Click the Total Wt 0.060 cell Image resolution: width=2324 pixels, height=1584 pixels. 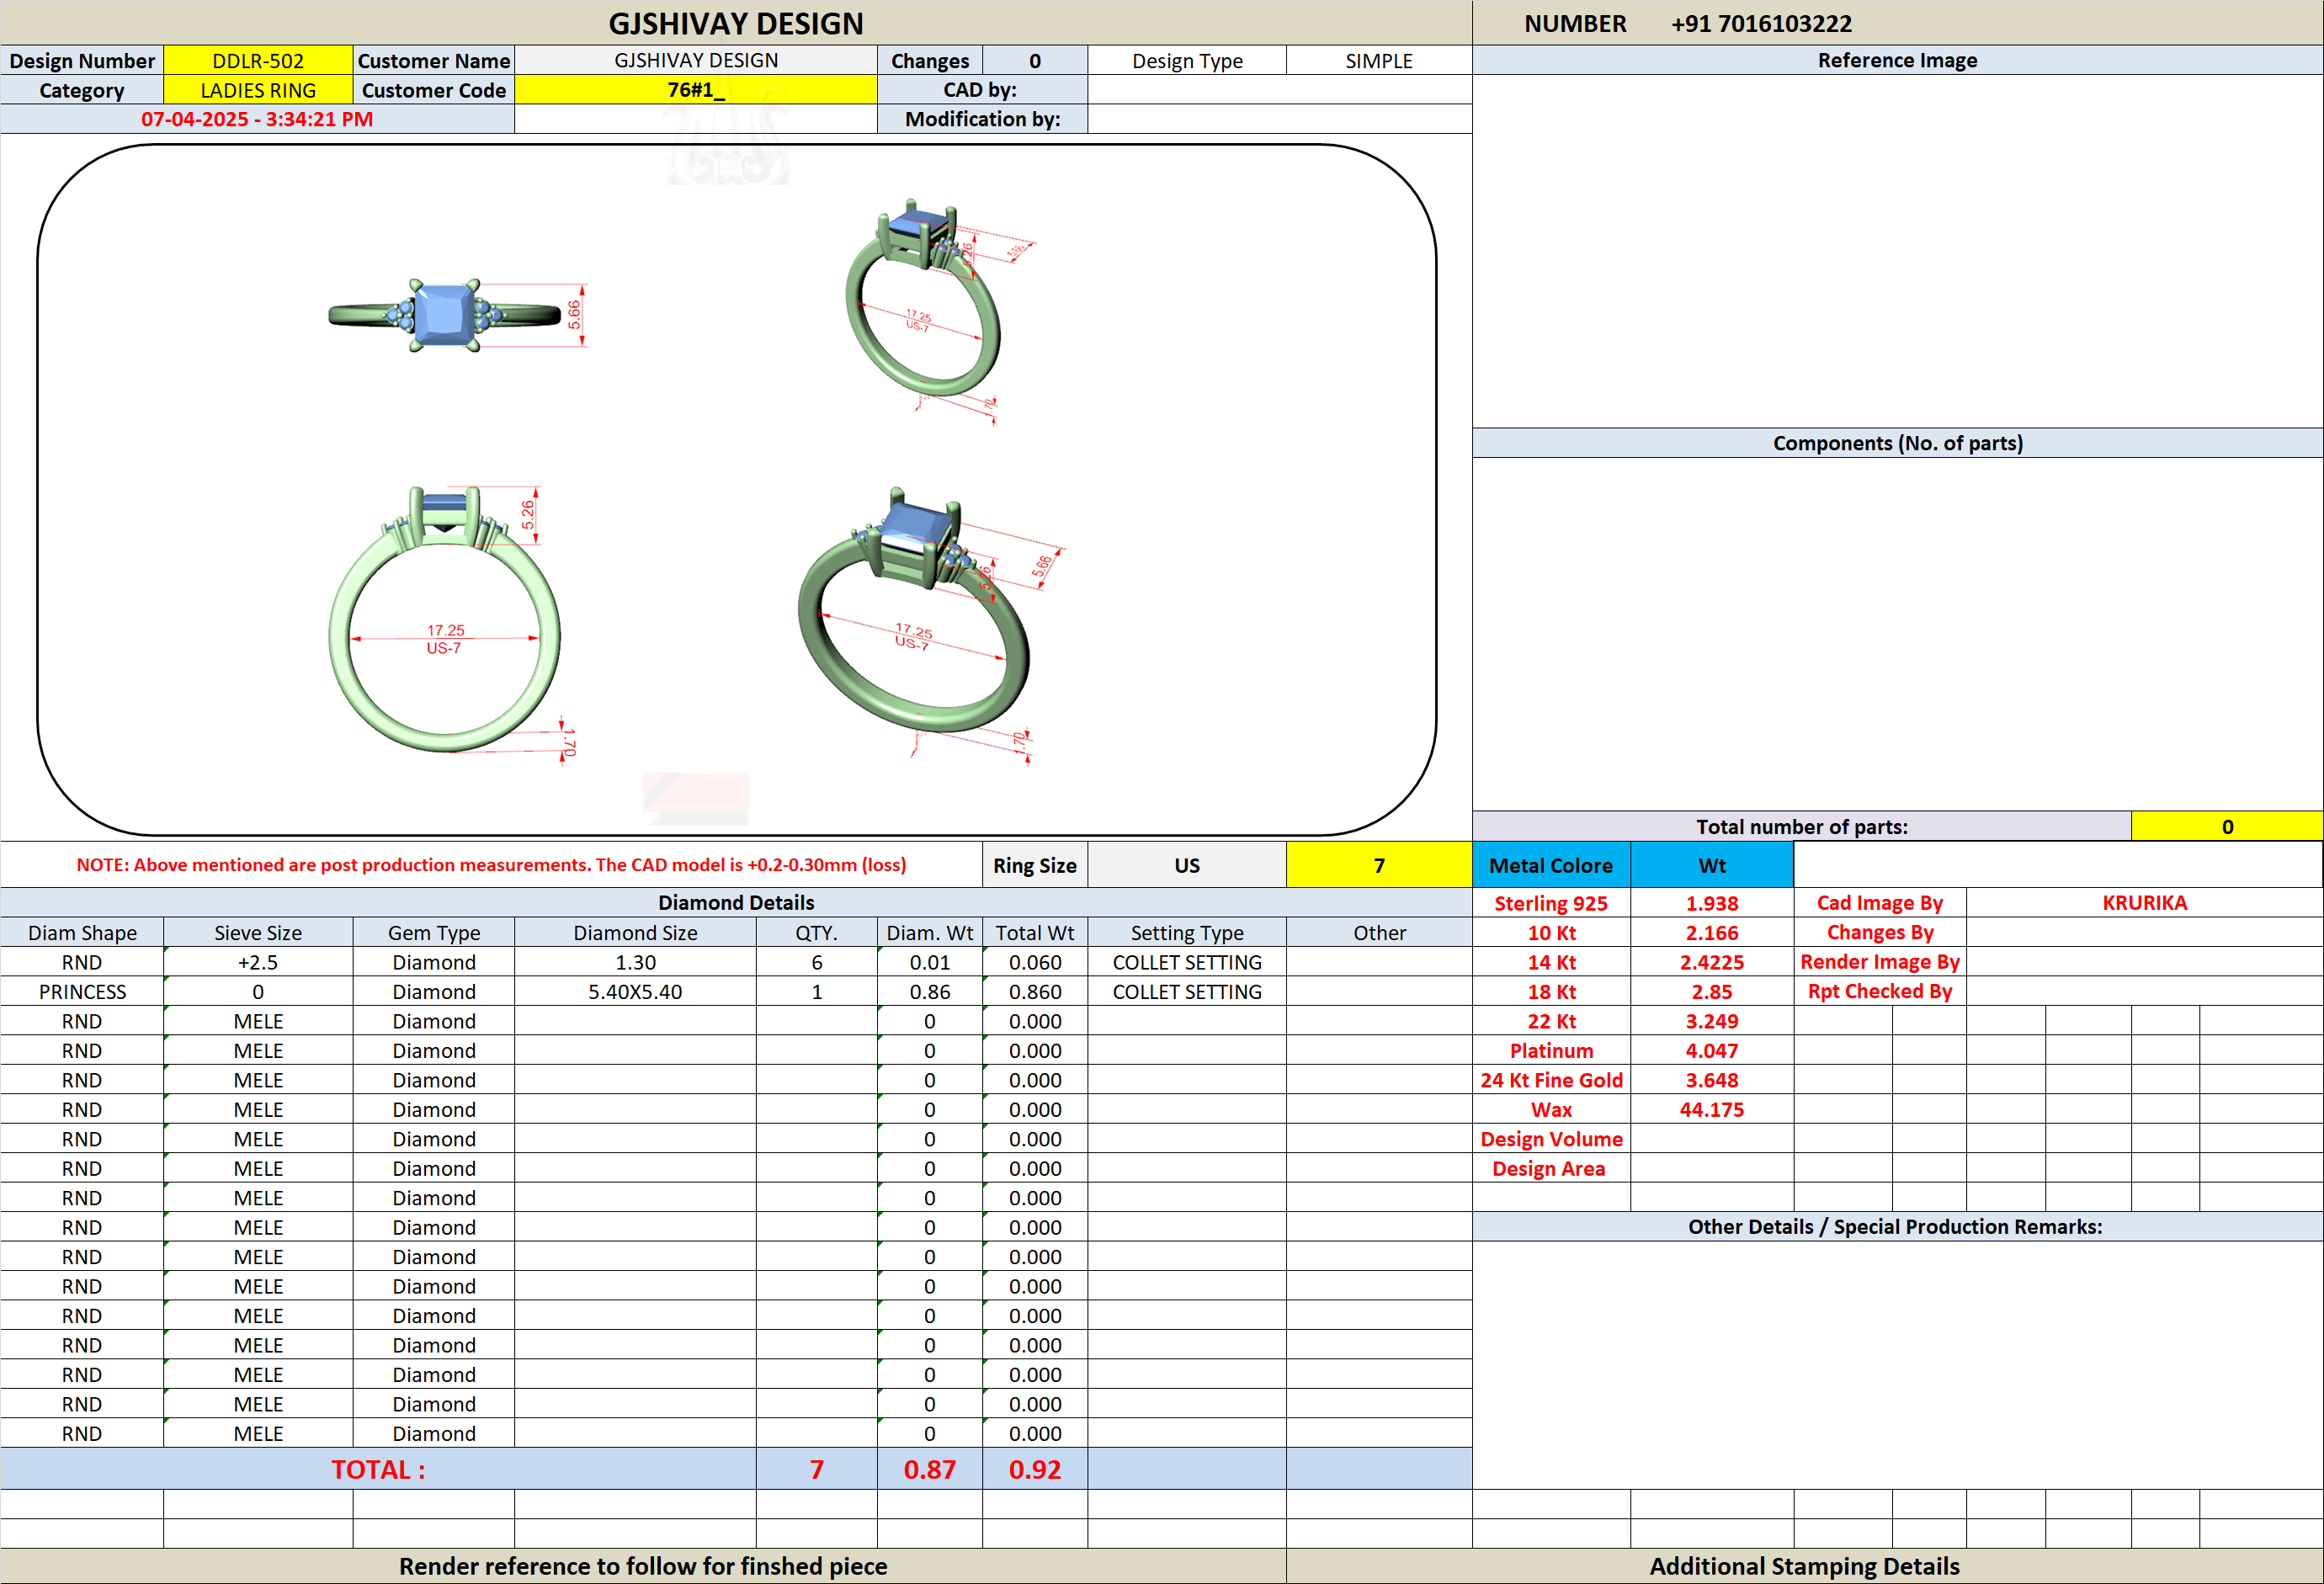1035,962
